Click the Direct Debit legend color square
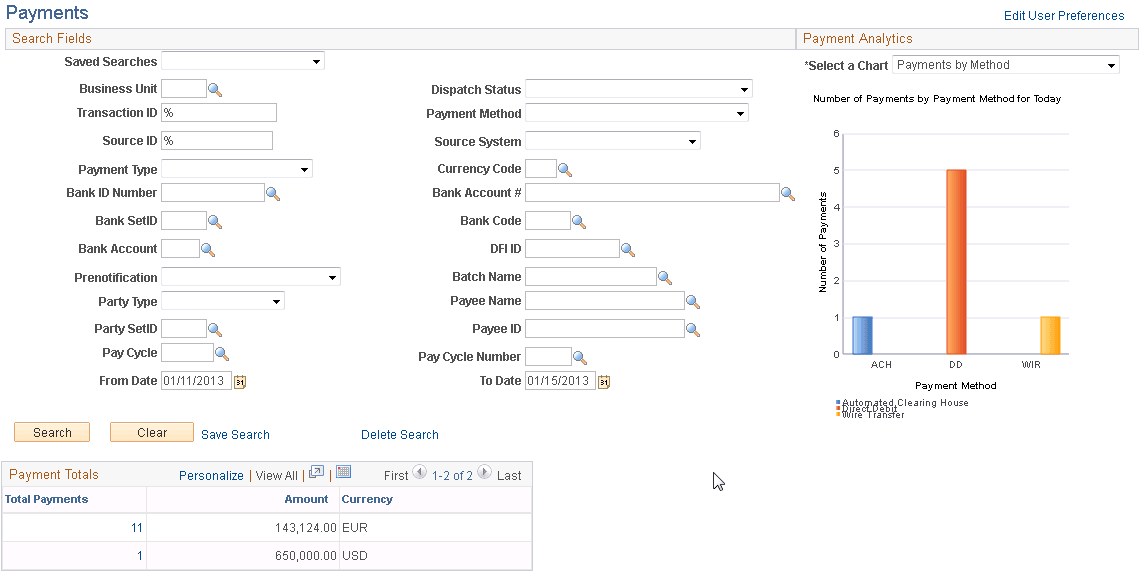This screenshot has height=579, width=1142. click(838, 408)
